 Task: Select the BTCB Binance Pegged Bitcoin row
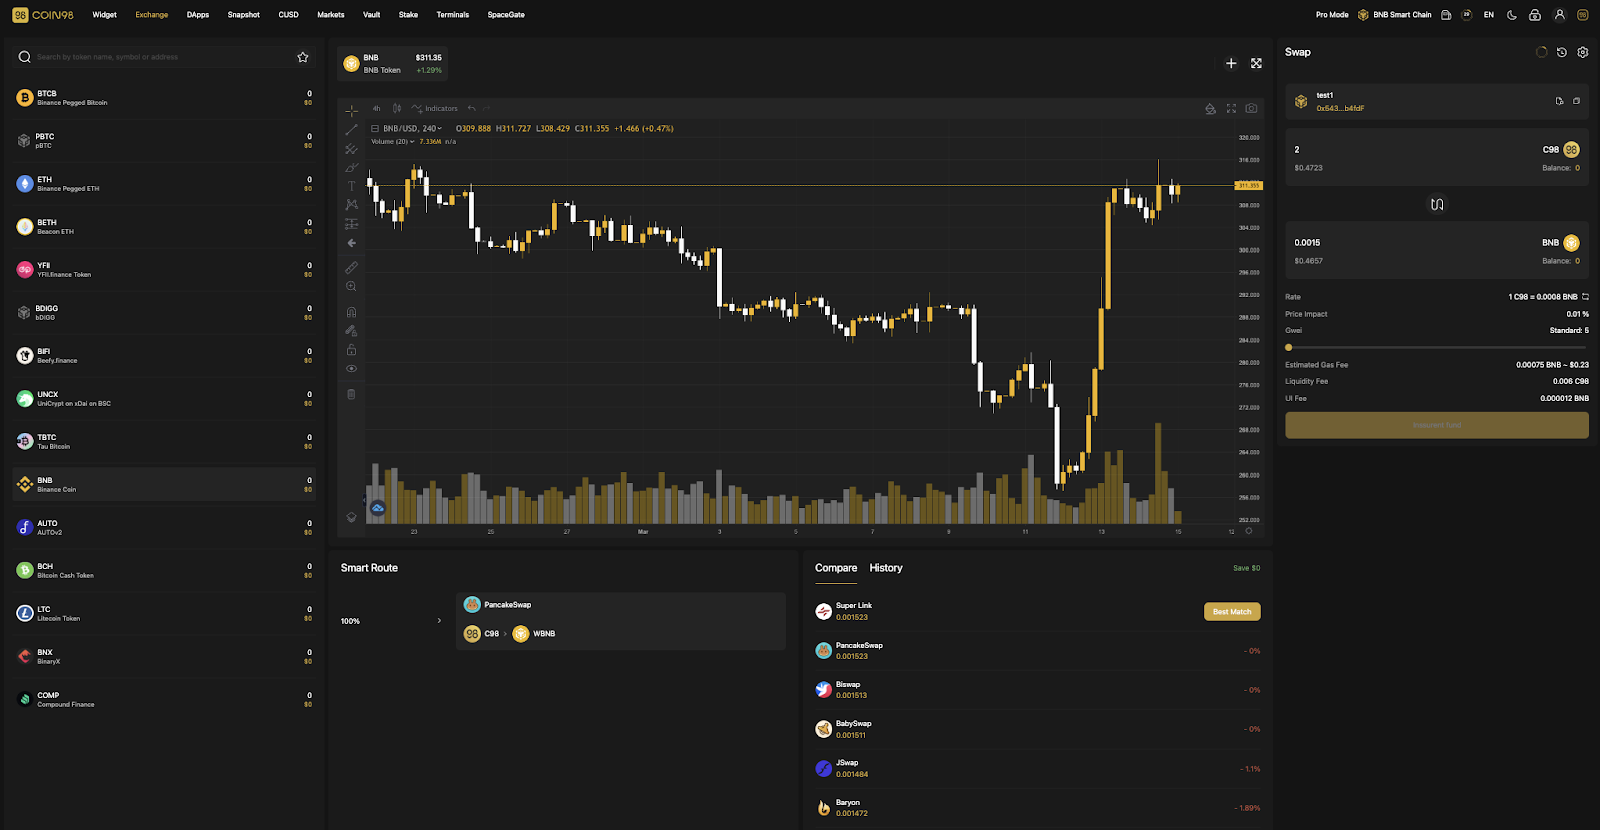click(x=164, y=98)
